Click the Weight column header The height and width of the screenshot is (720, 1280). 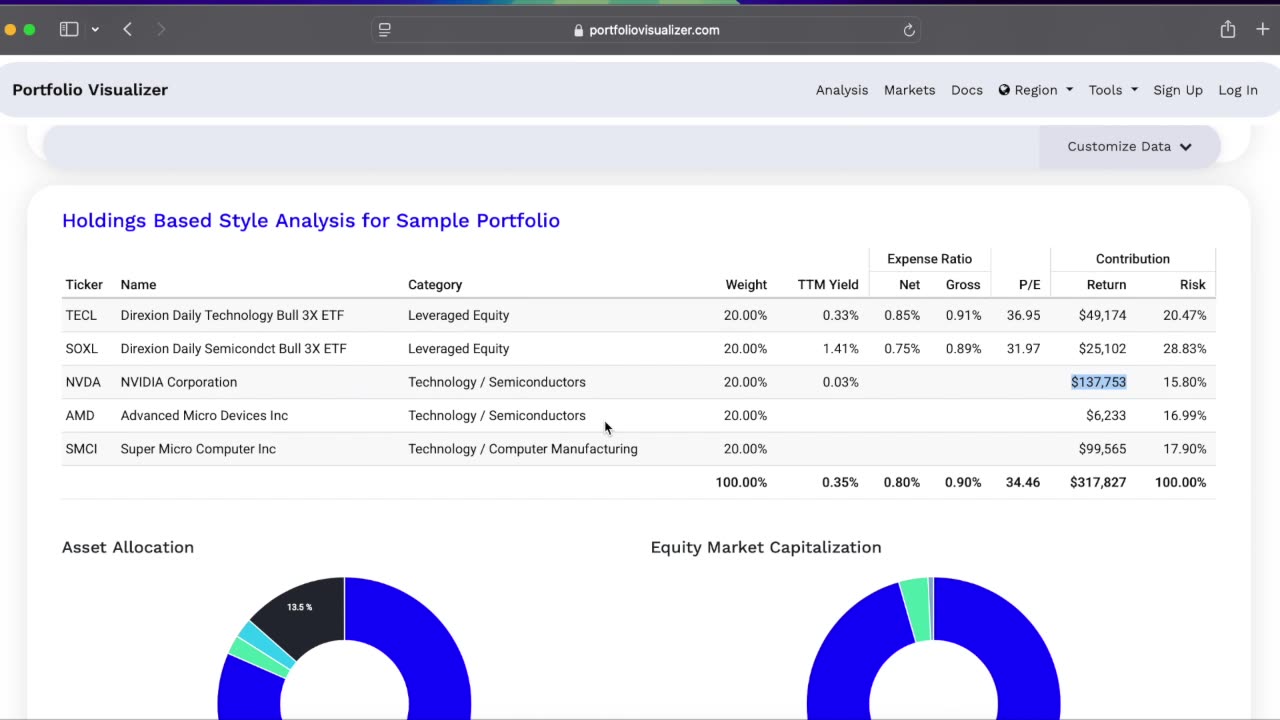click(x=746, y=285)
